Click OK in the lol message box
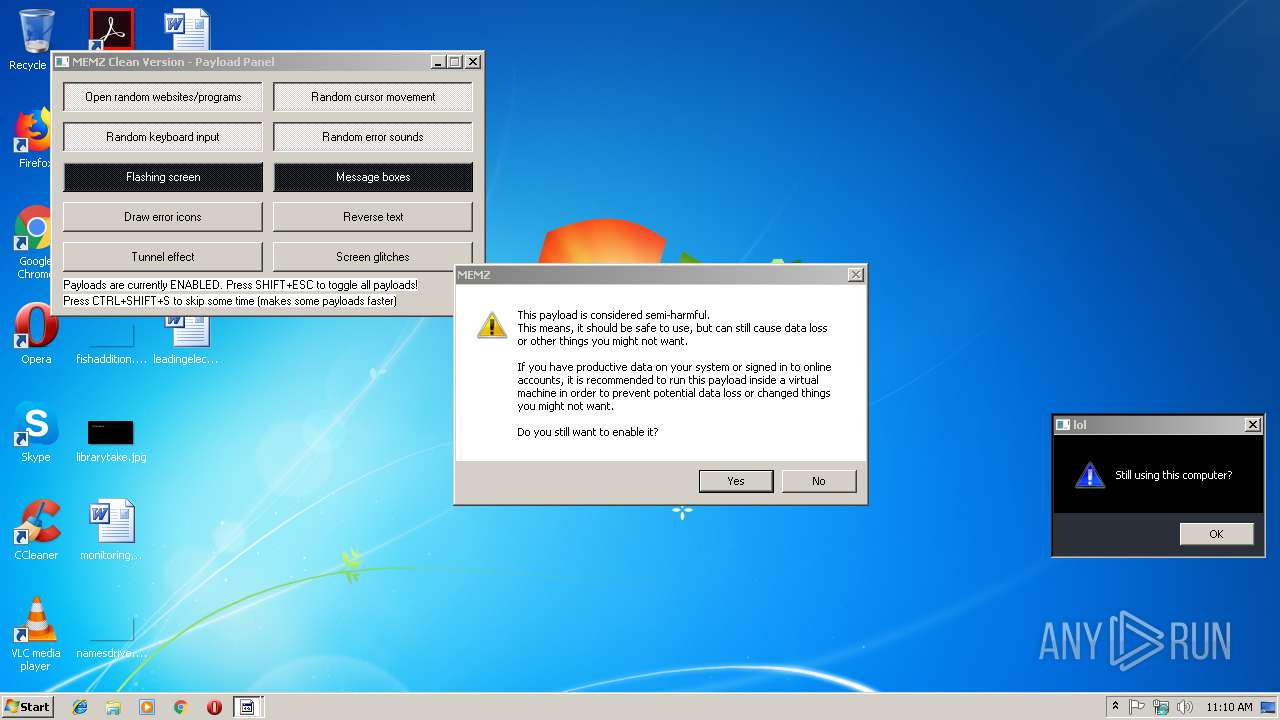The image size is (1280, 720). coord(1216,534)
